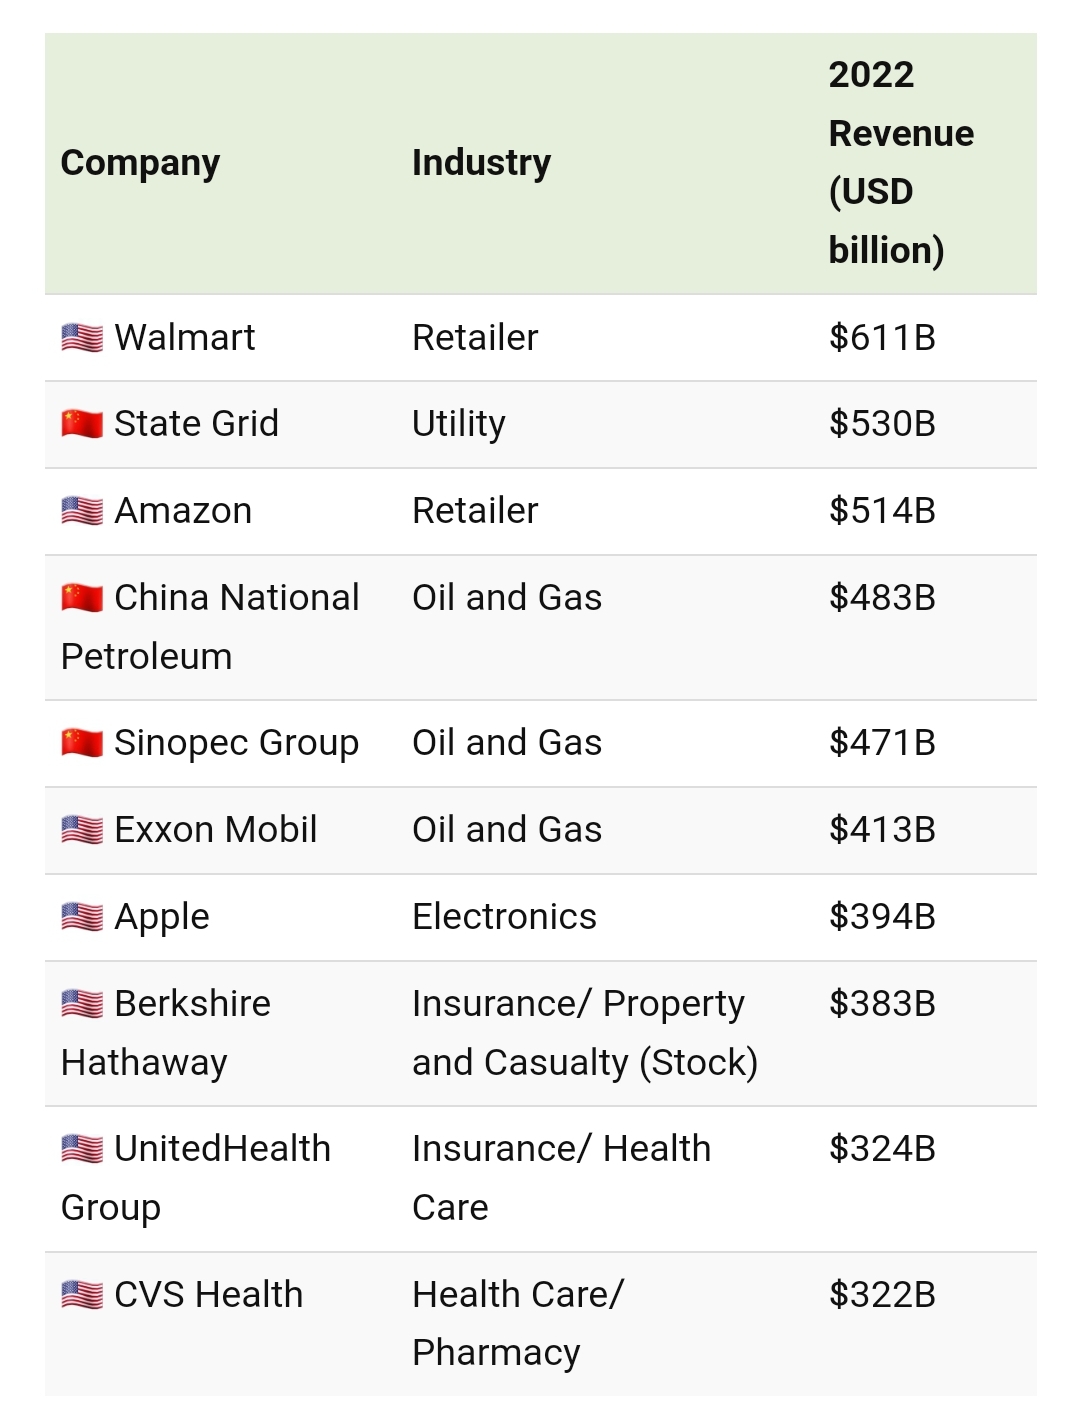Click the China flag beside China National Petroleum
1080x1404 pixels.
(x=82, y=598)
